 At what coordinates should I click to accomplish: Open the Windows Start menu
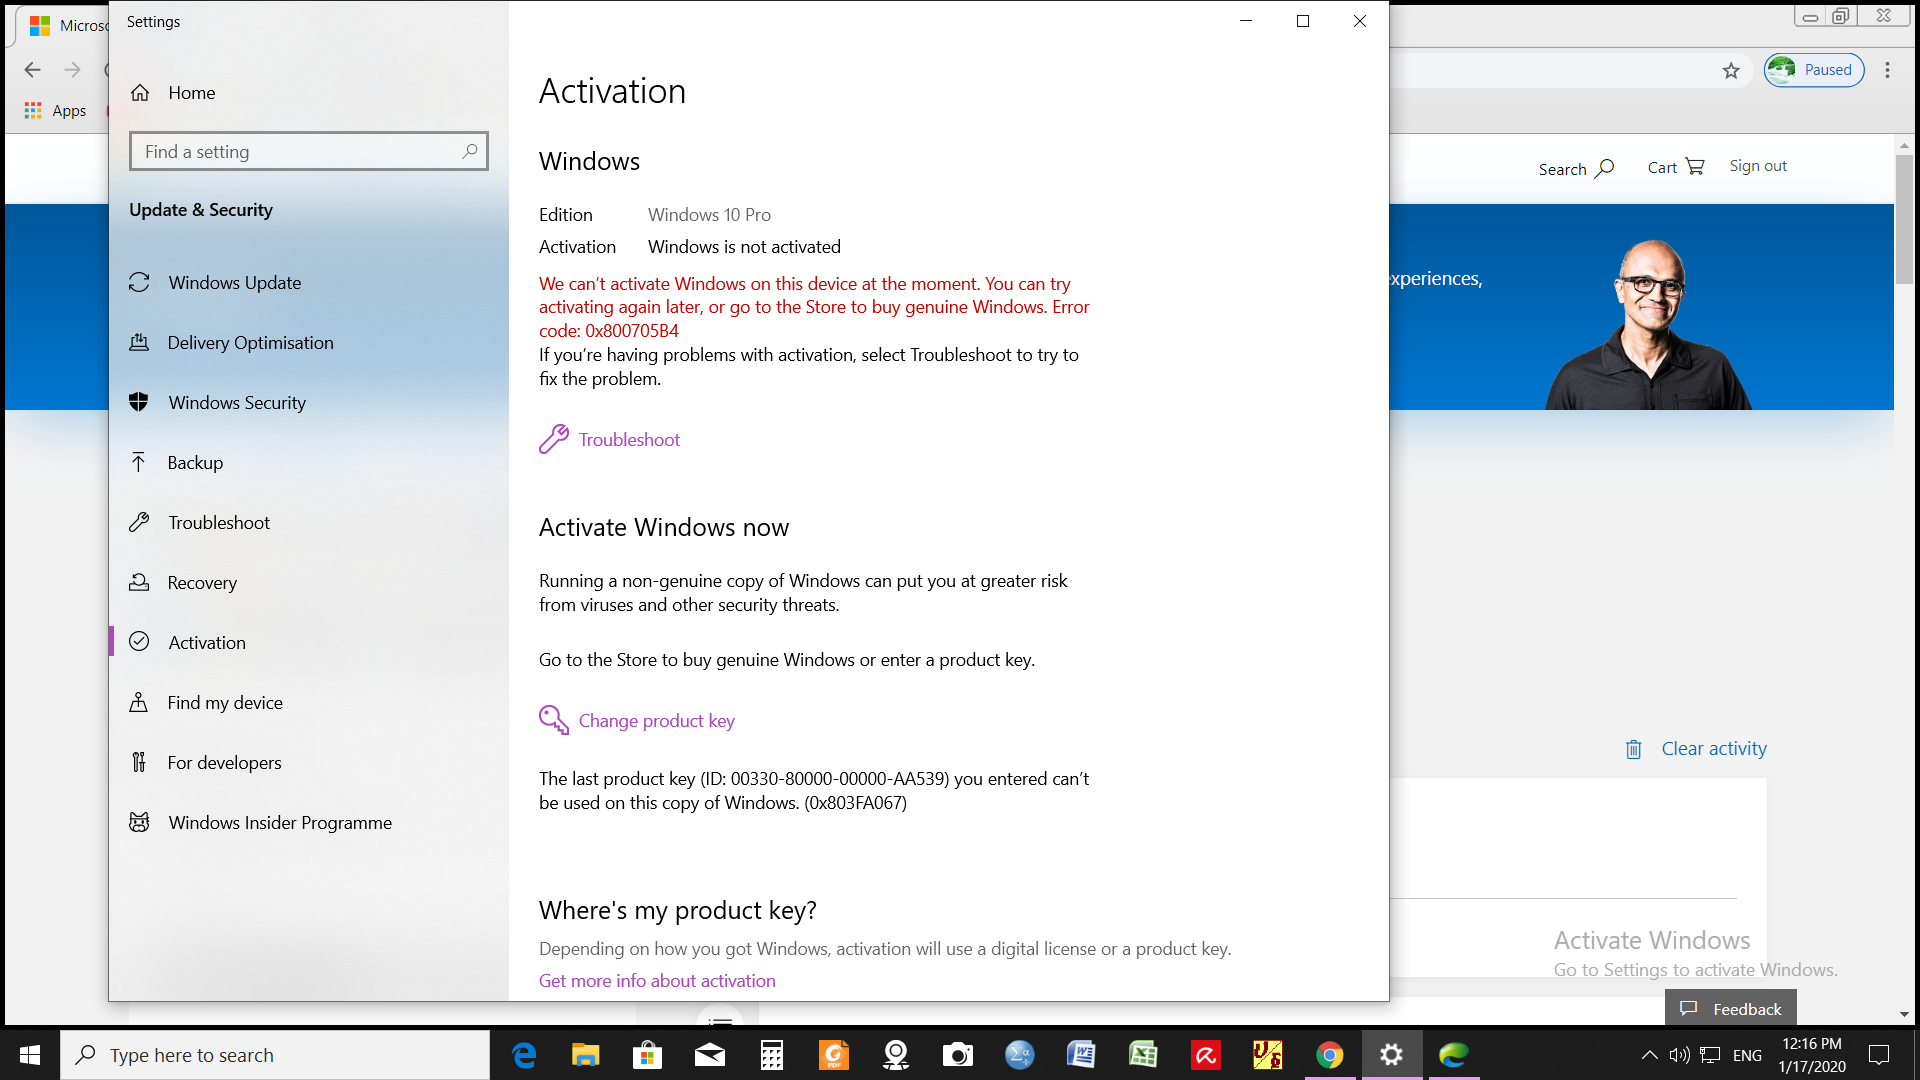pyautogui.click(x=30, y=1055)
